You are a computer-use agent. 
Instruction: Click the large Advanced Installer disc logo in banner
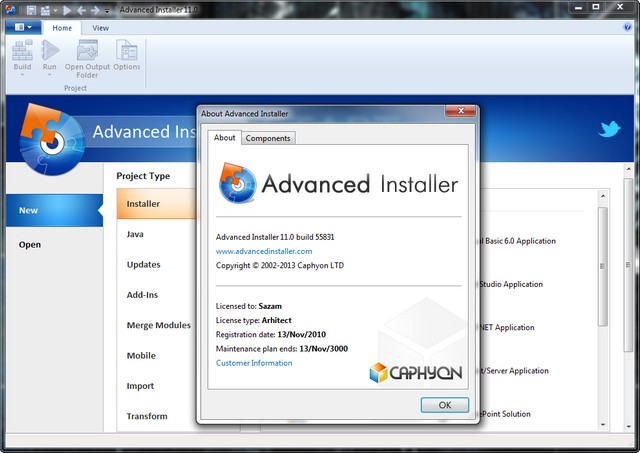click(x=52, y=140)
